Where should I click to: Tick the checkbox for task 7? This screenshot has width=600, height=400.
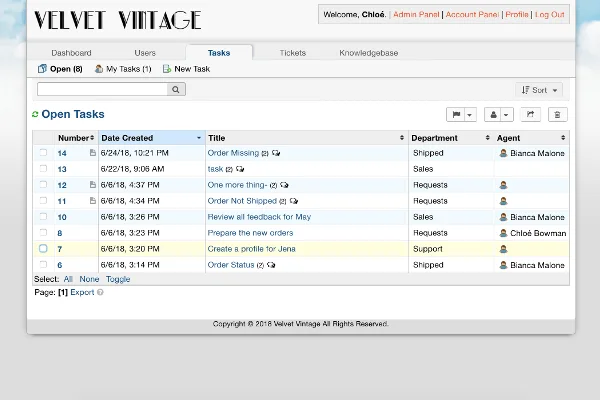pos(43,248)
